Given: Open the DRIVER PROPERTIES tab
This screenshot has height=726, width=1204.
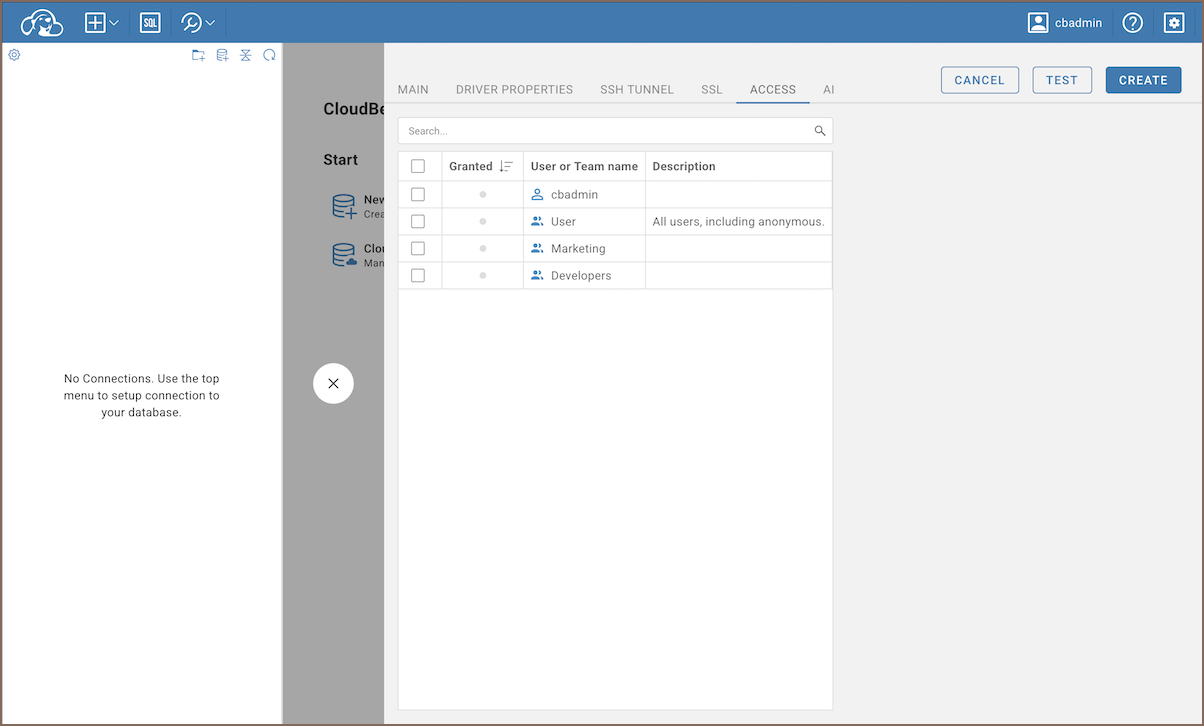Looking at the screenshot, I should pyautogui.click(x=514, y=89).
